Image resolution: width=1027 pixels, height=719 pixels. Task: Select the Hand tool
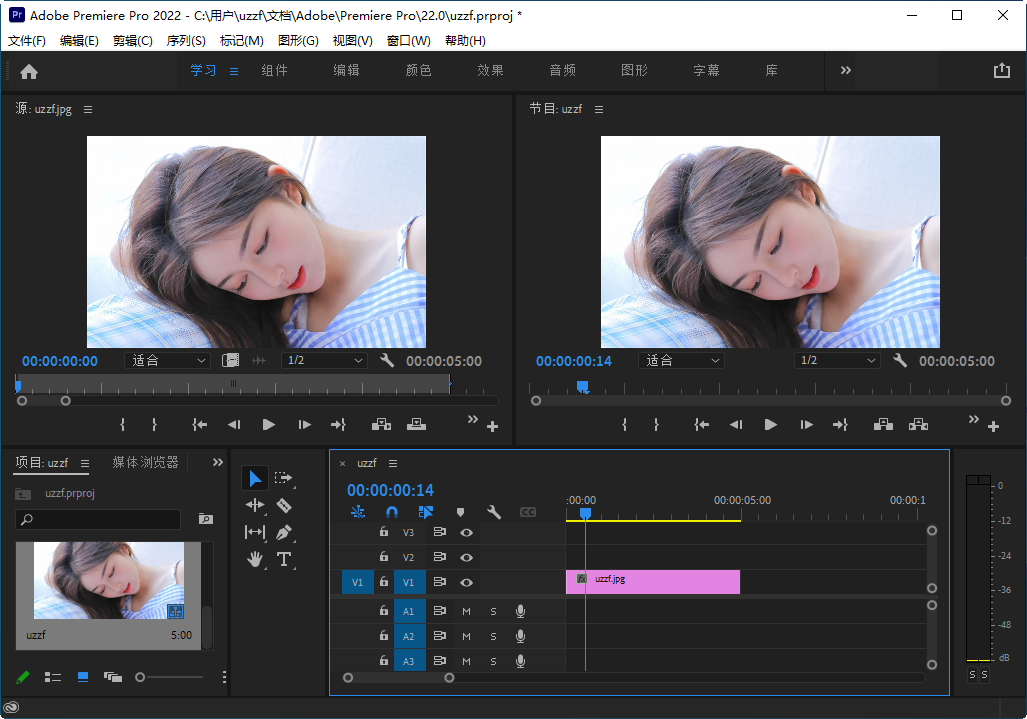[255, 559]
